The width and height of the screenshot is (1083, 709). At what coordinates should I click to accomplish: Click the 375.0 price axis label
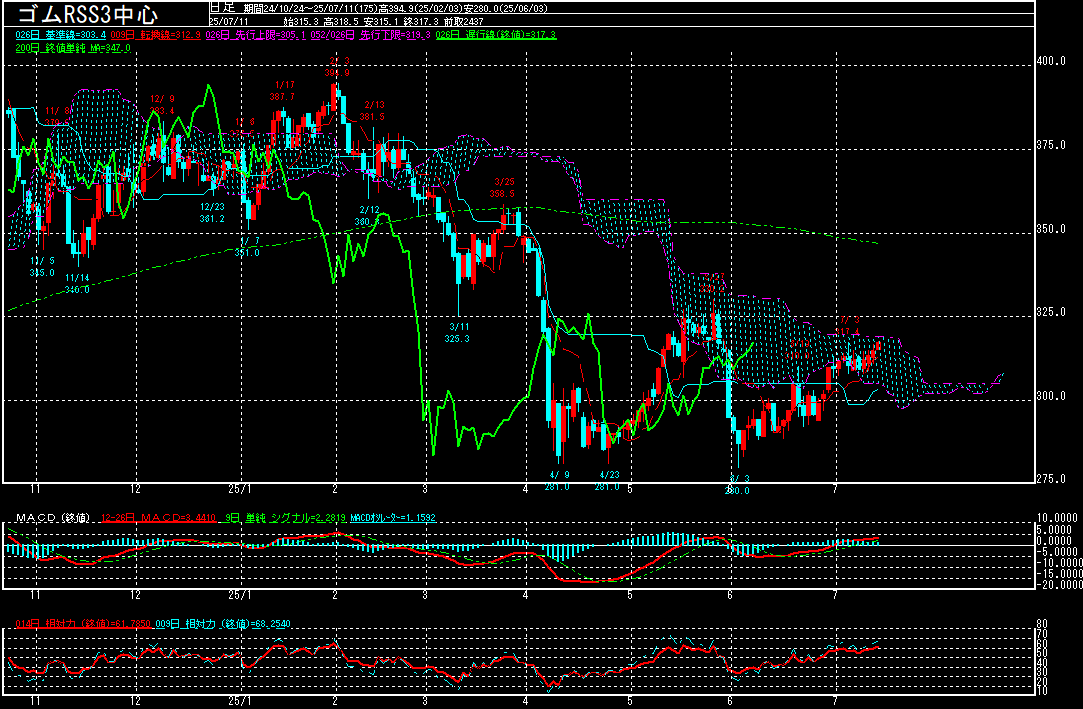tap(1051, 145)
